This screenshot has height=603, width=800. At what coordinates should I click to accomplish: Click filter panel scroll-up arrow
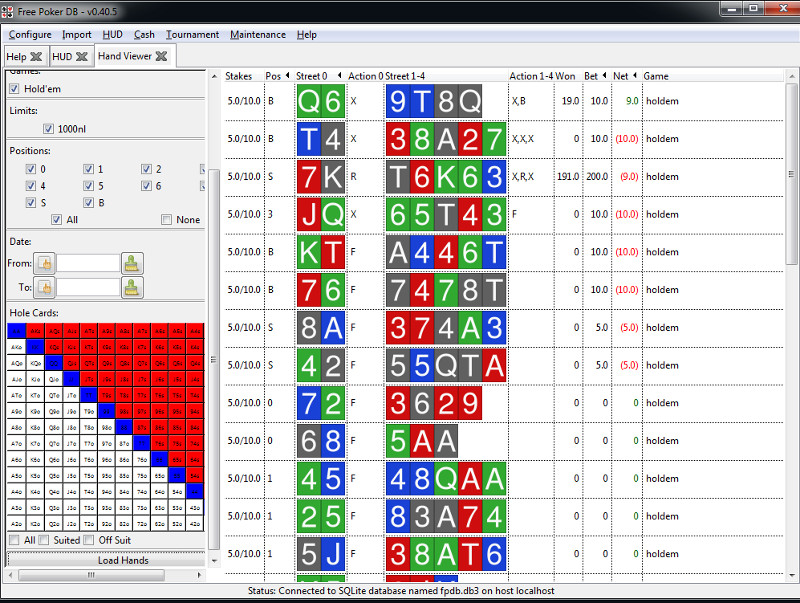click(x=214, y=76)
